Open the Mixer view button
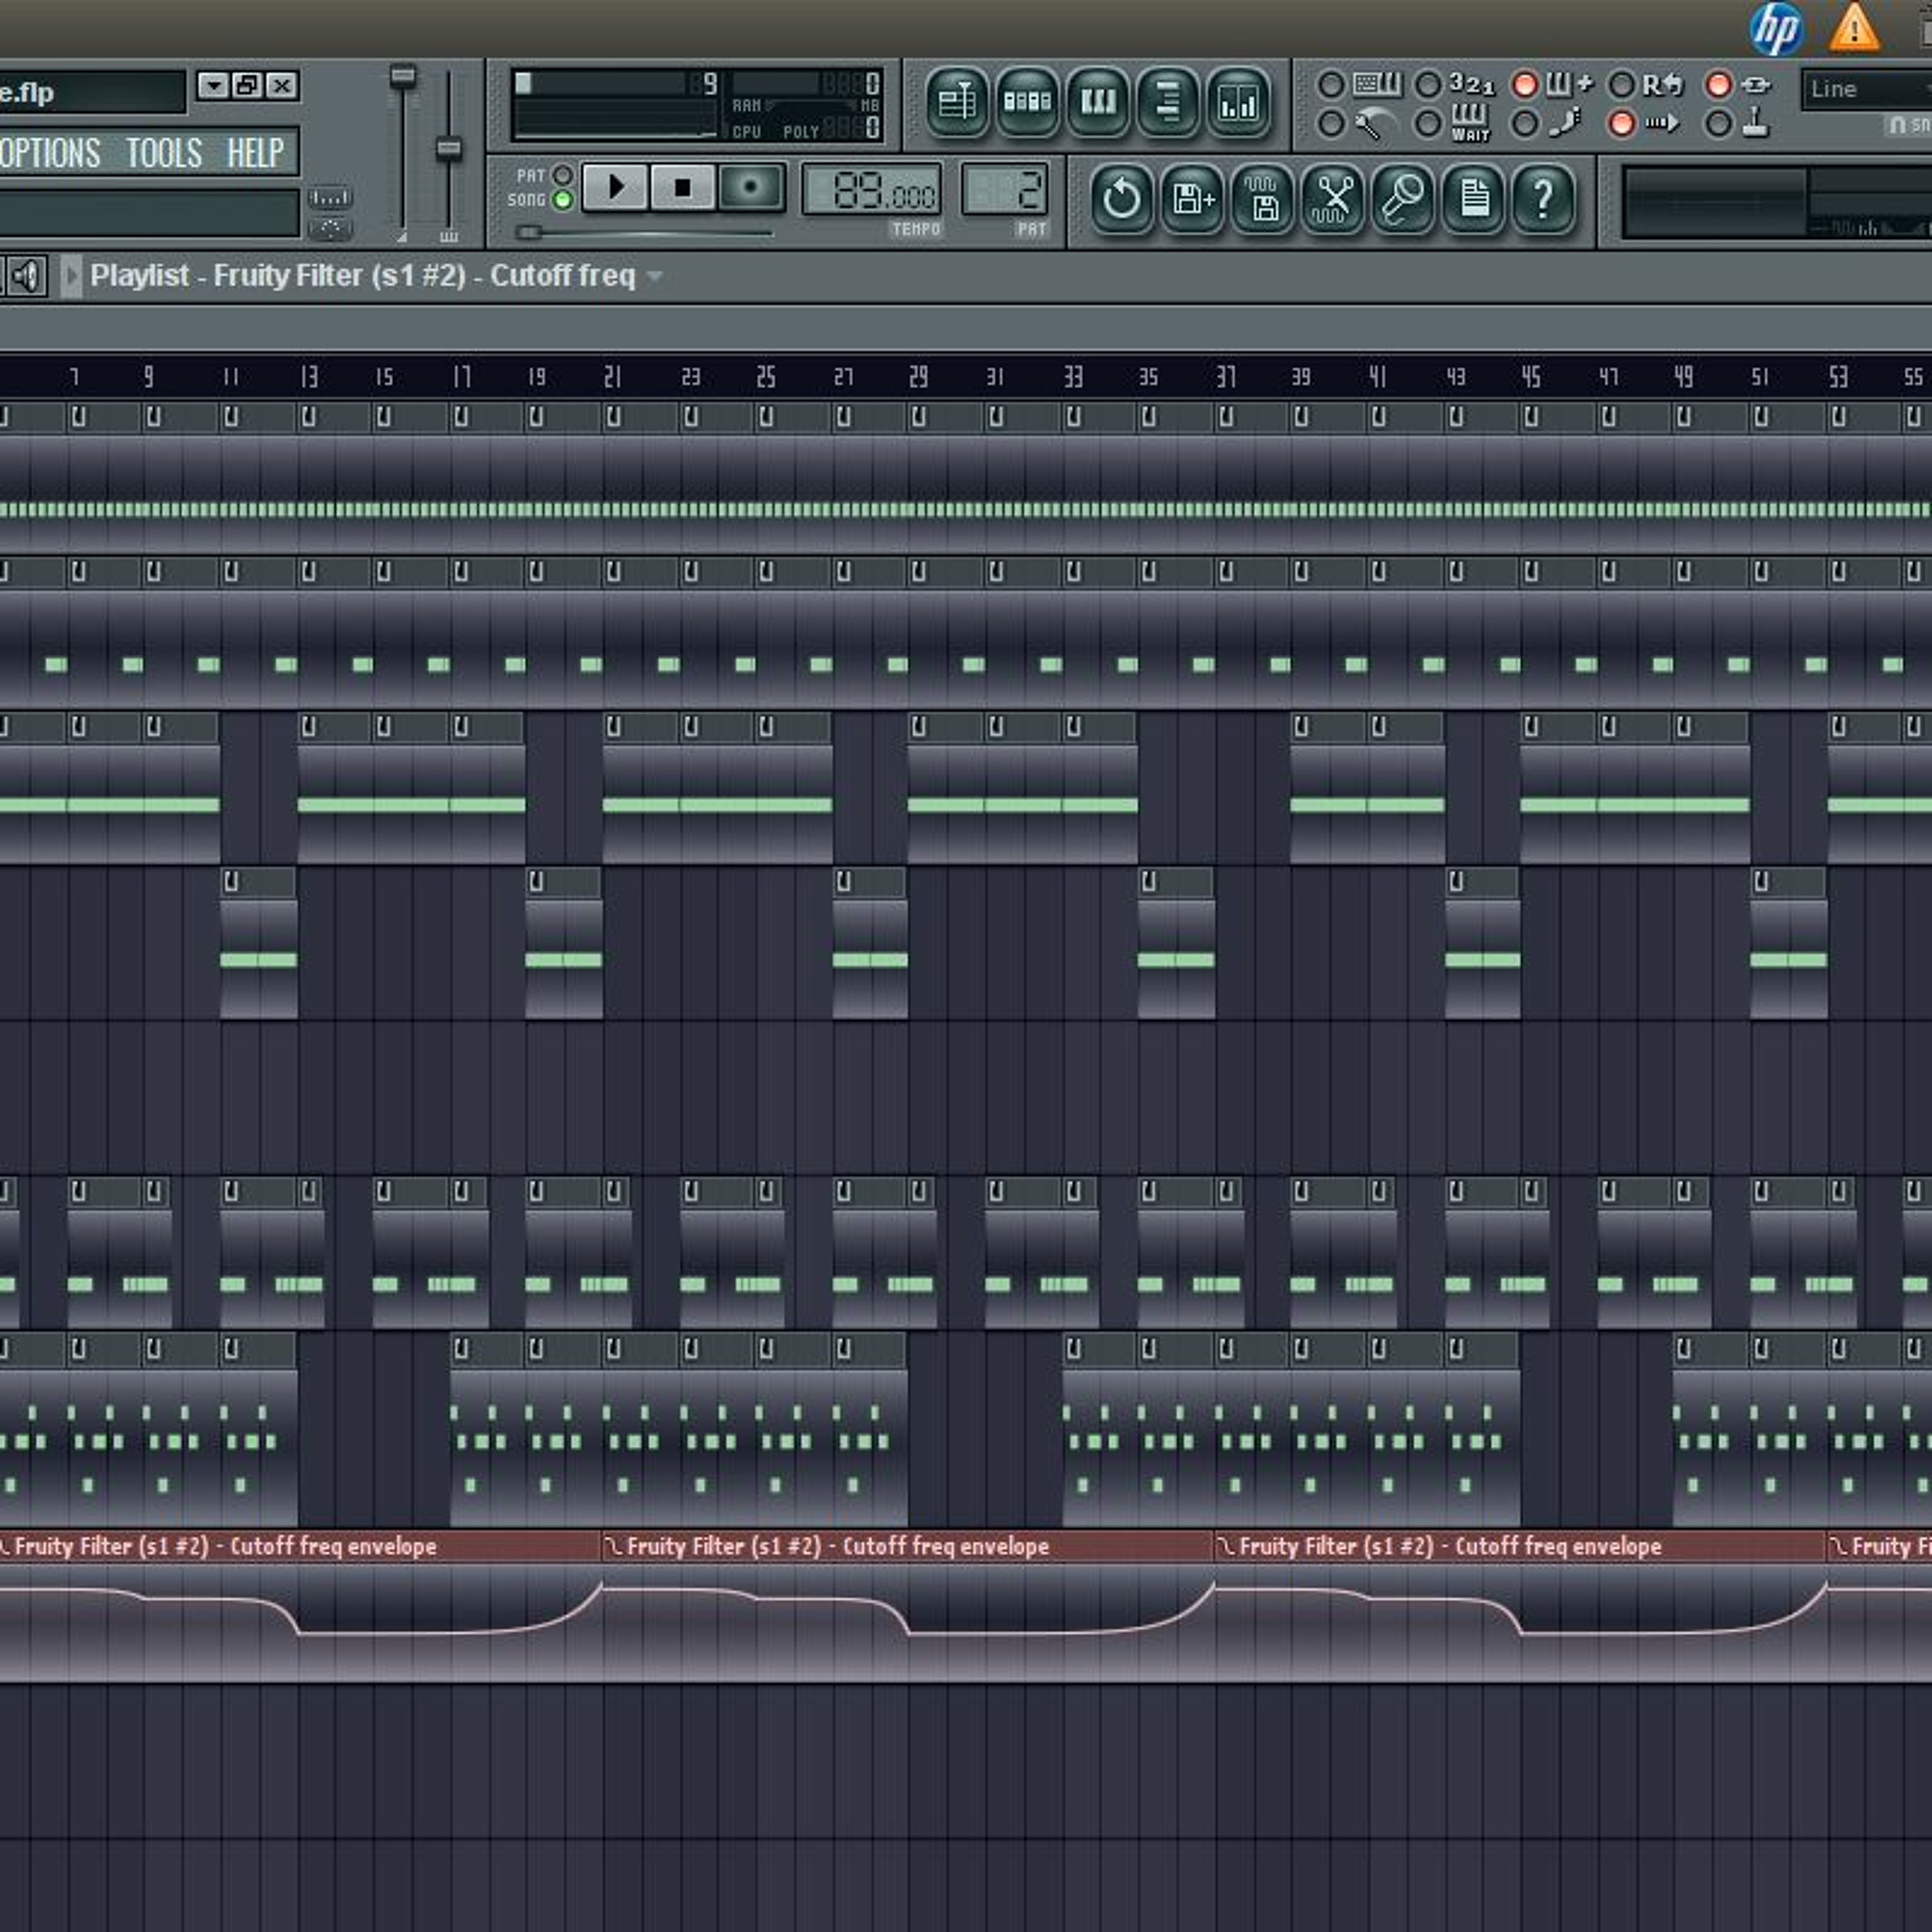The width and height of the screenshot is (1932, 1932). click(x=1238, y=102)
